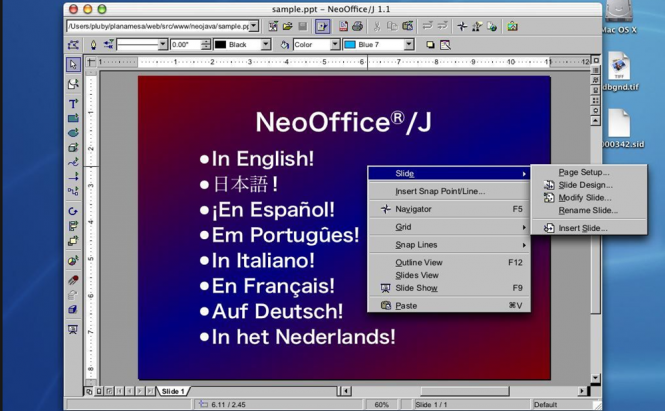Choose Navigator in context menu
665x411 pixels.
coord(449,209)
